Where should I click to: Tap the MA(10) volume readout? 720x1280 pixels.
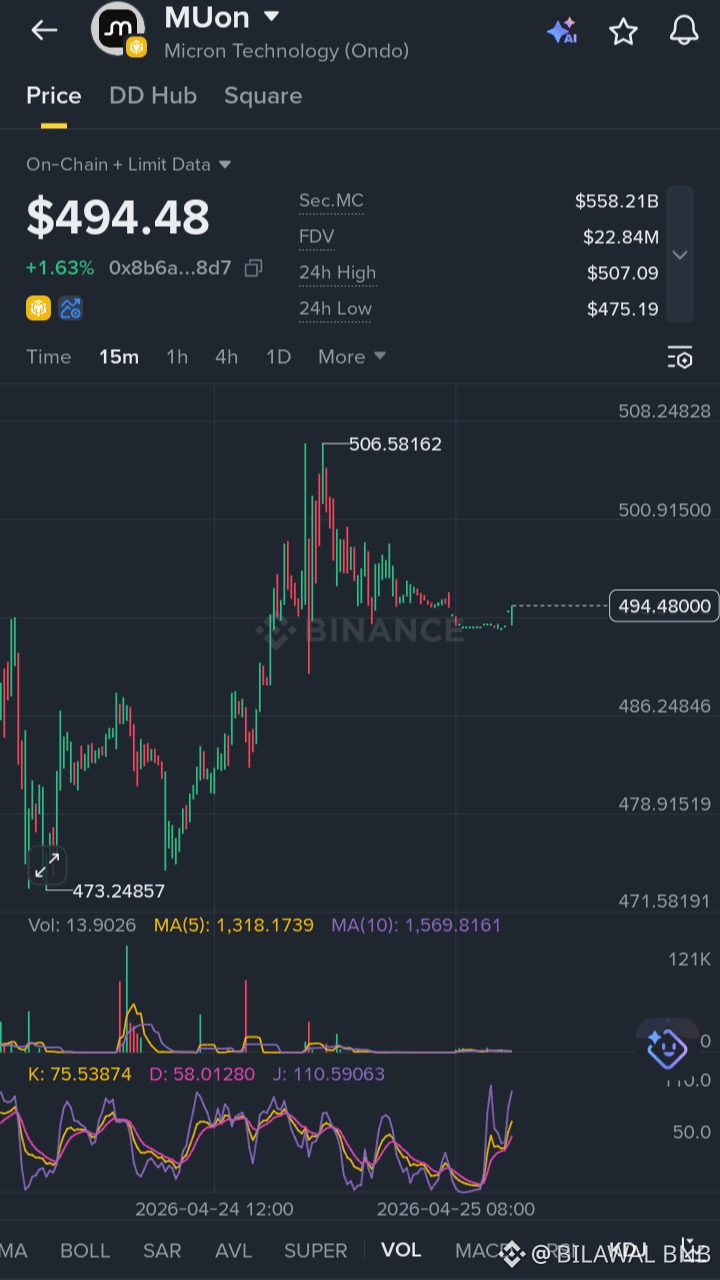tap(417, 925)
